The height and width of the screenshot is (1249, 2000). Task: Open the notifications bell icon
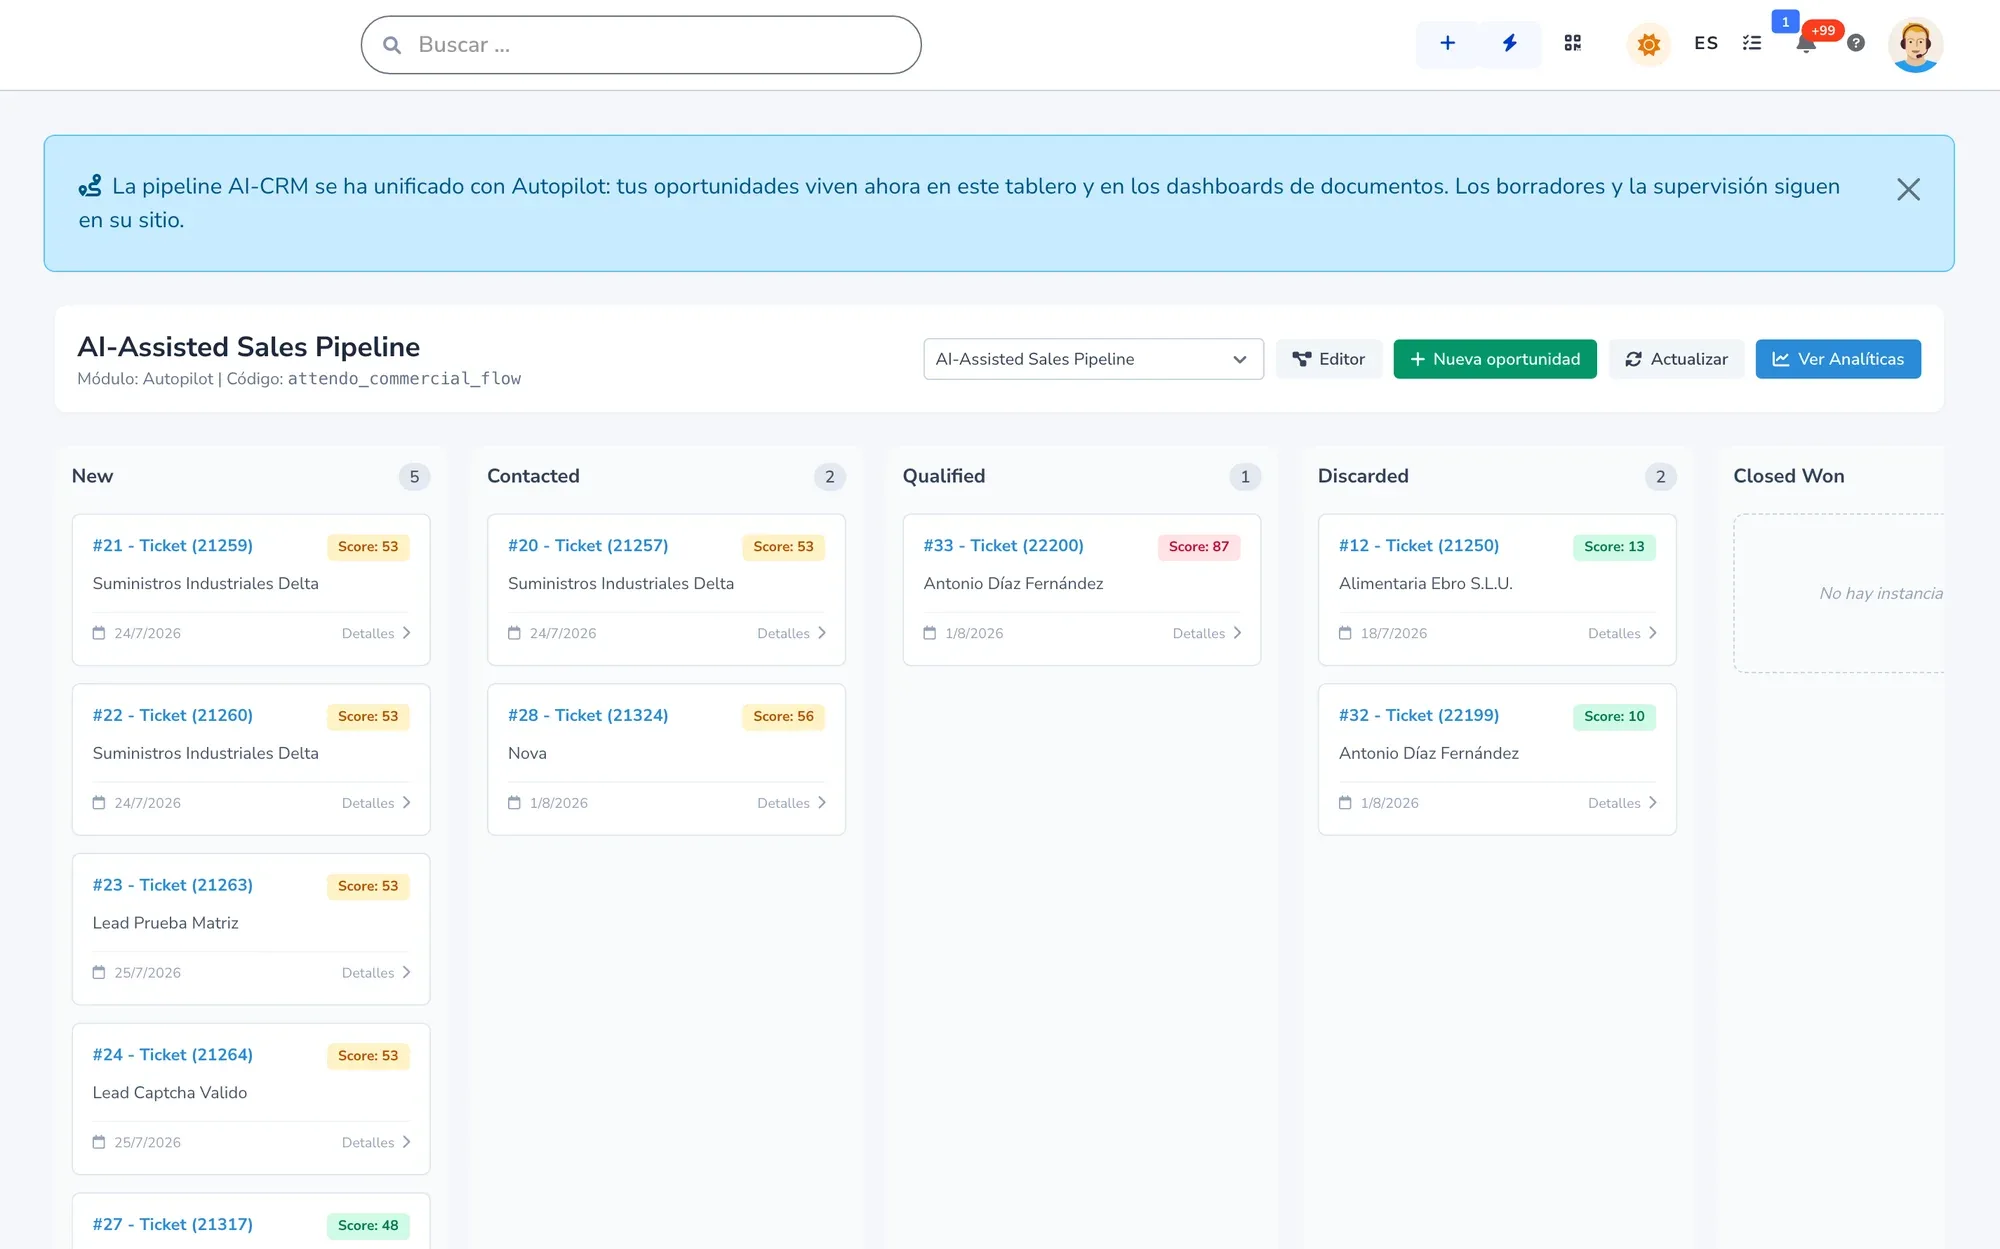coord(1806,44)
